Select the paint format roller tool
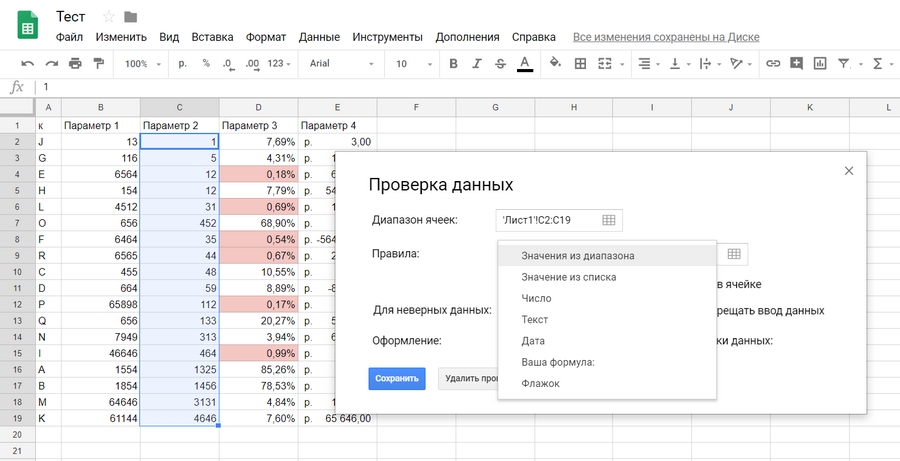 (x=98, y=64)
